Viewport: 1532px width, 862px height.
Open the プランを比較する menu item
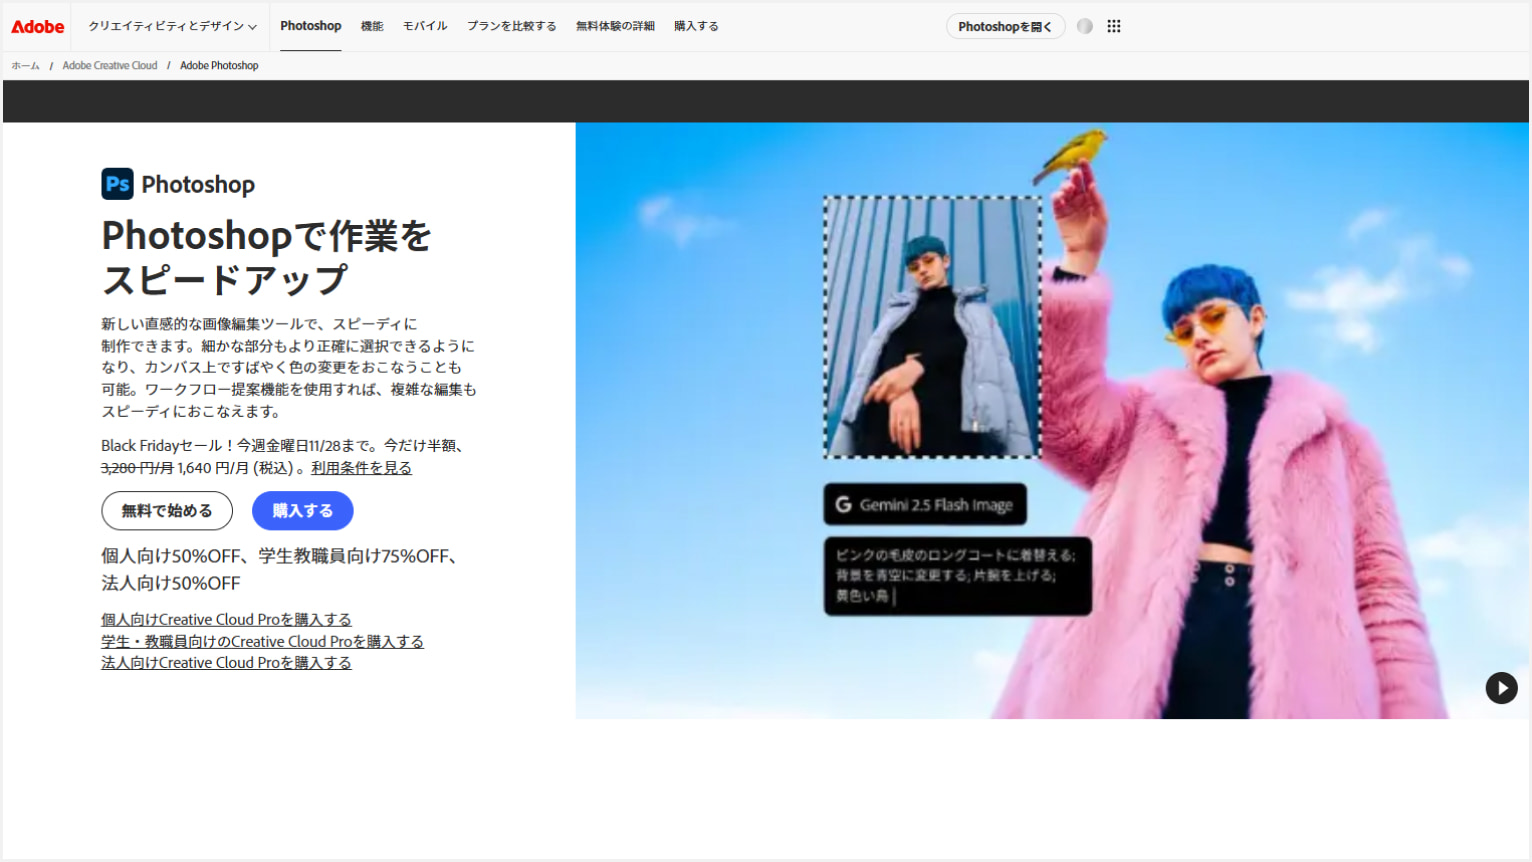pos(511,26)
